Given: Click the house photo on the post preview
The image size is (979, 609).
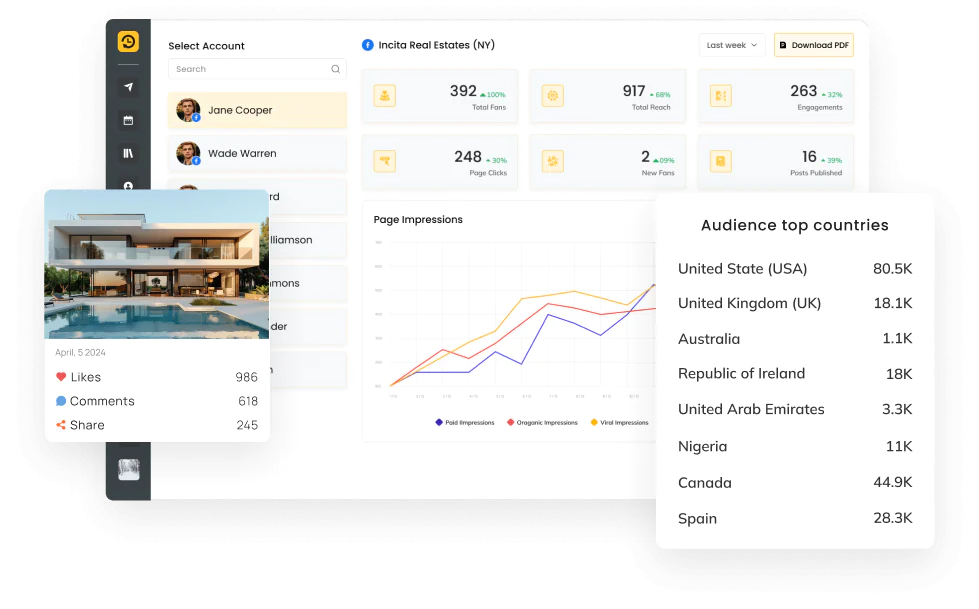Looking at the screenshot, I should 156,263.
